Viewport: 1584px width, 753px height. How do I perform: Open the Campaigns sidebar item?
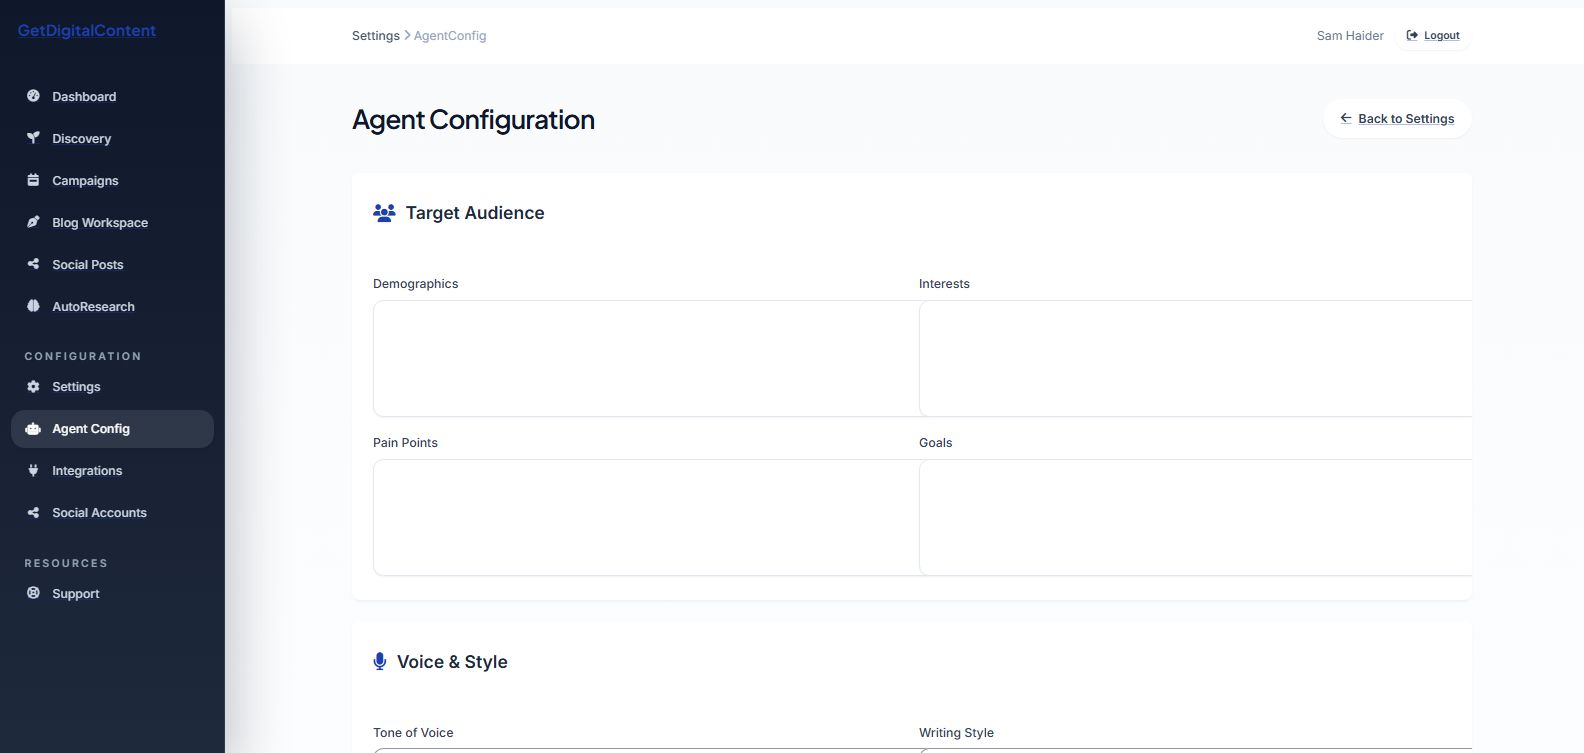click(x=112, y=180)
